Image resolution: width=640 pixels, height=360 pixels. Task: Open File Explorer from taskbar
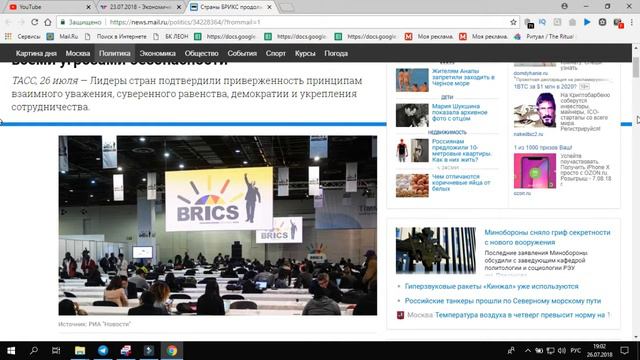coord(80,351)
